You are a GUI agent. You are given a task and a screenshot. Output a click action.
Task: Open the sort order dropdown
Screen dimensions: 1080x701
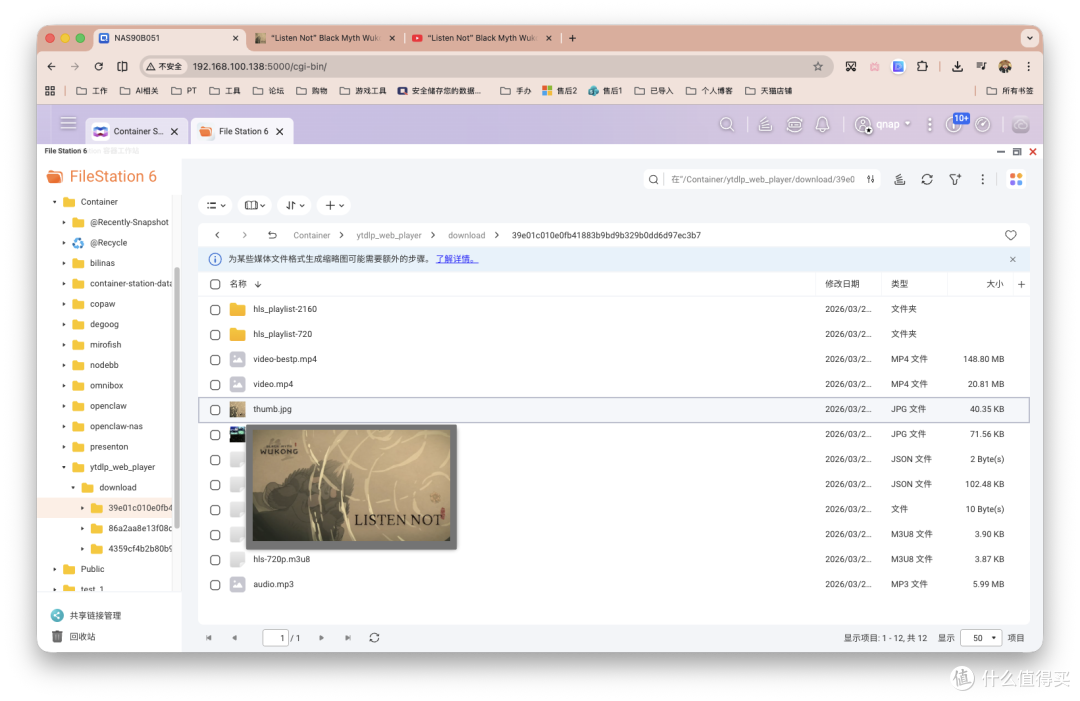[295, 205]
